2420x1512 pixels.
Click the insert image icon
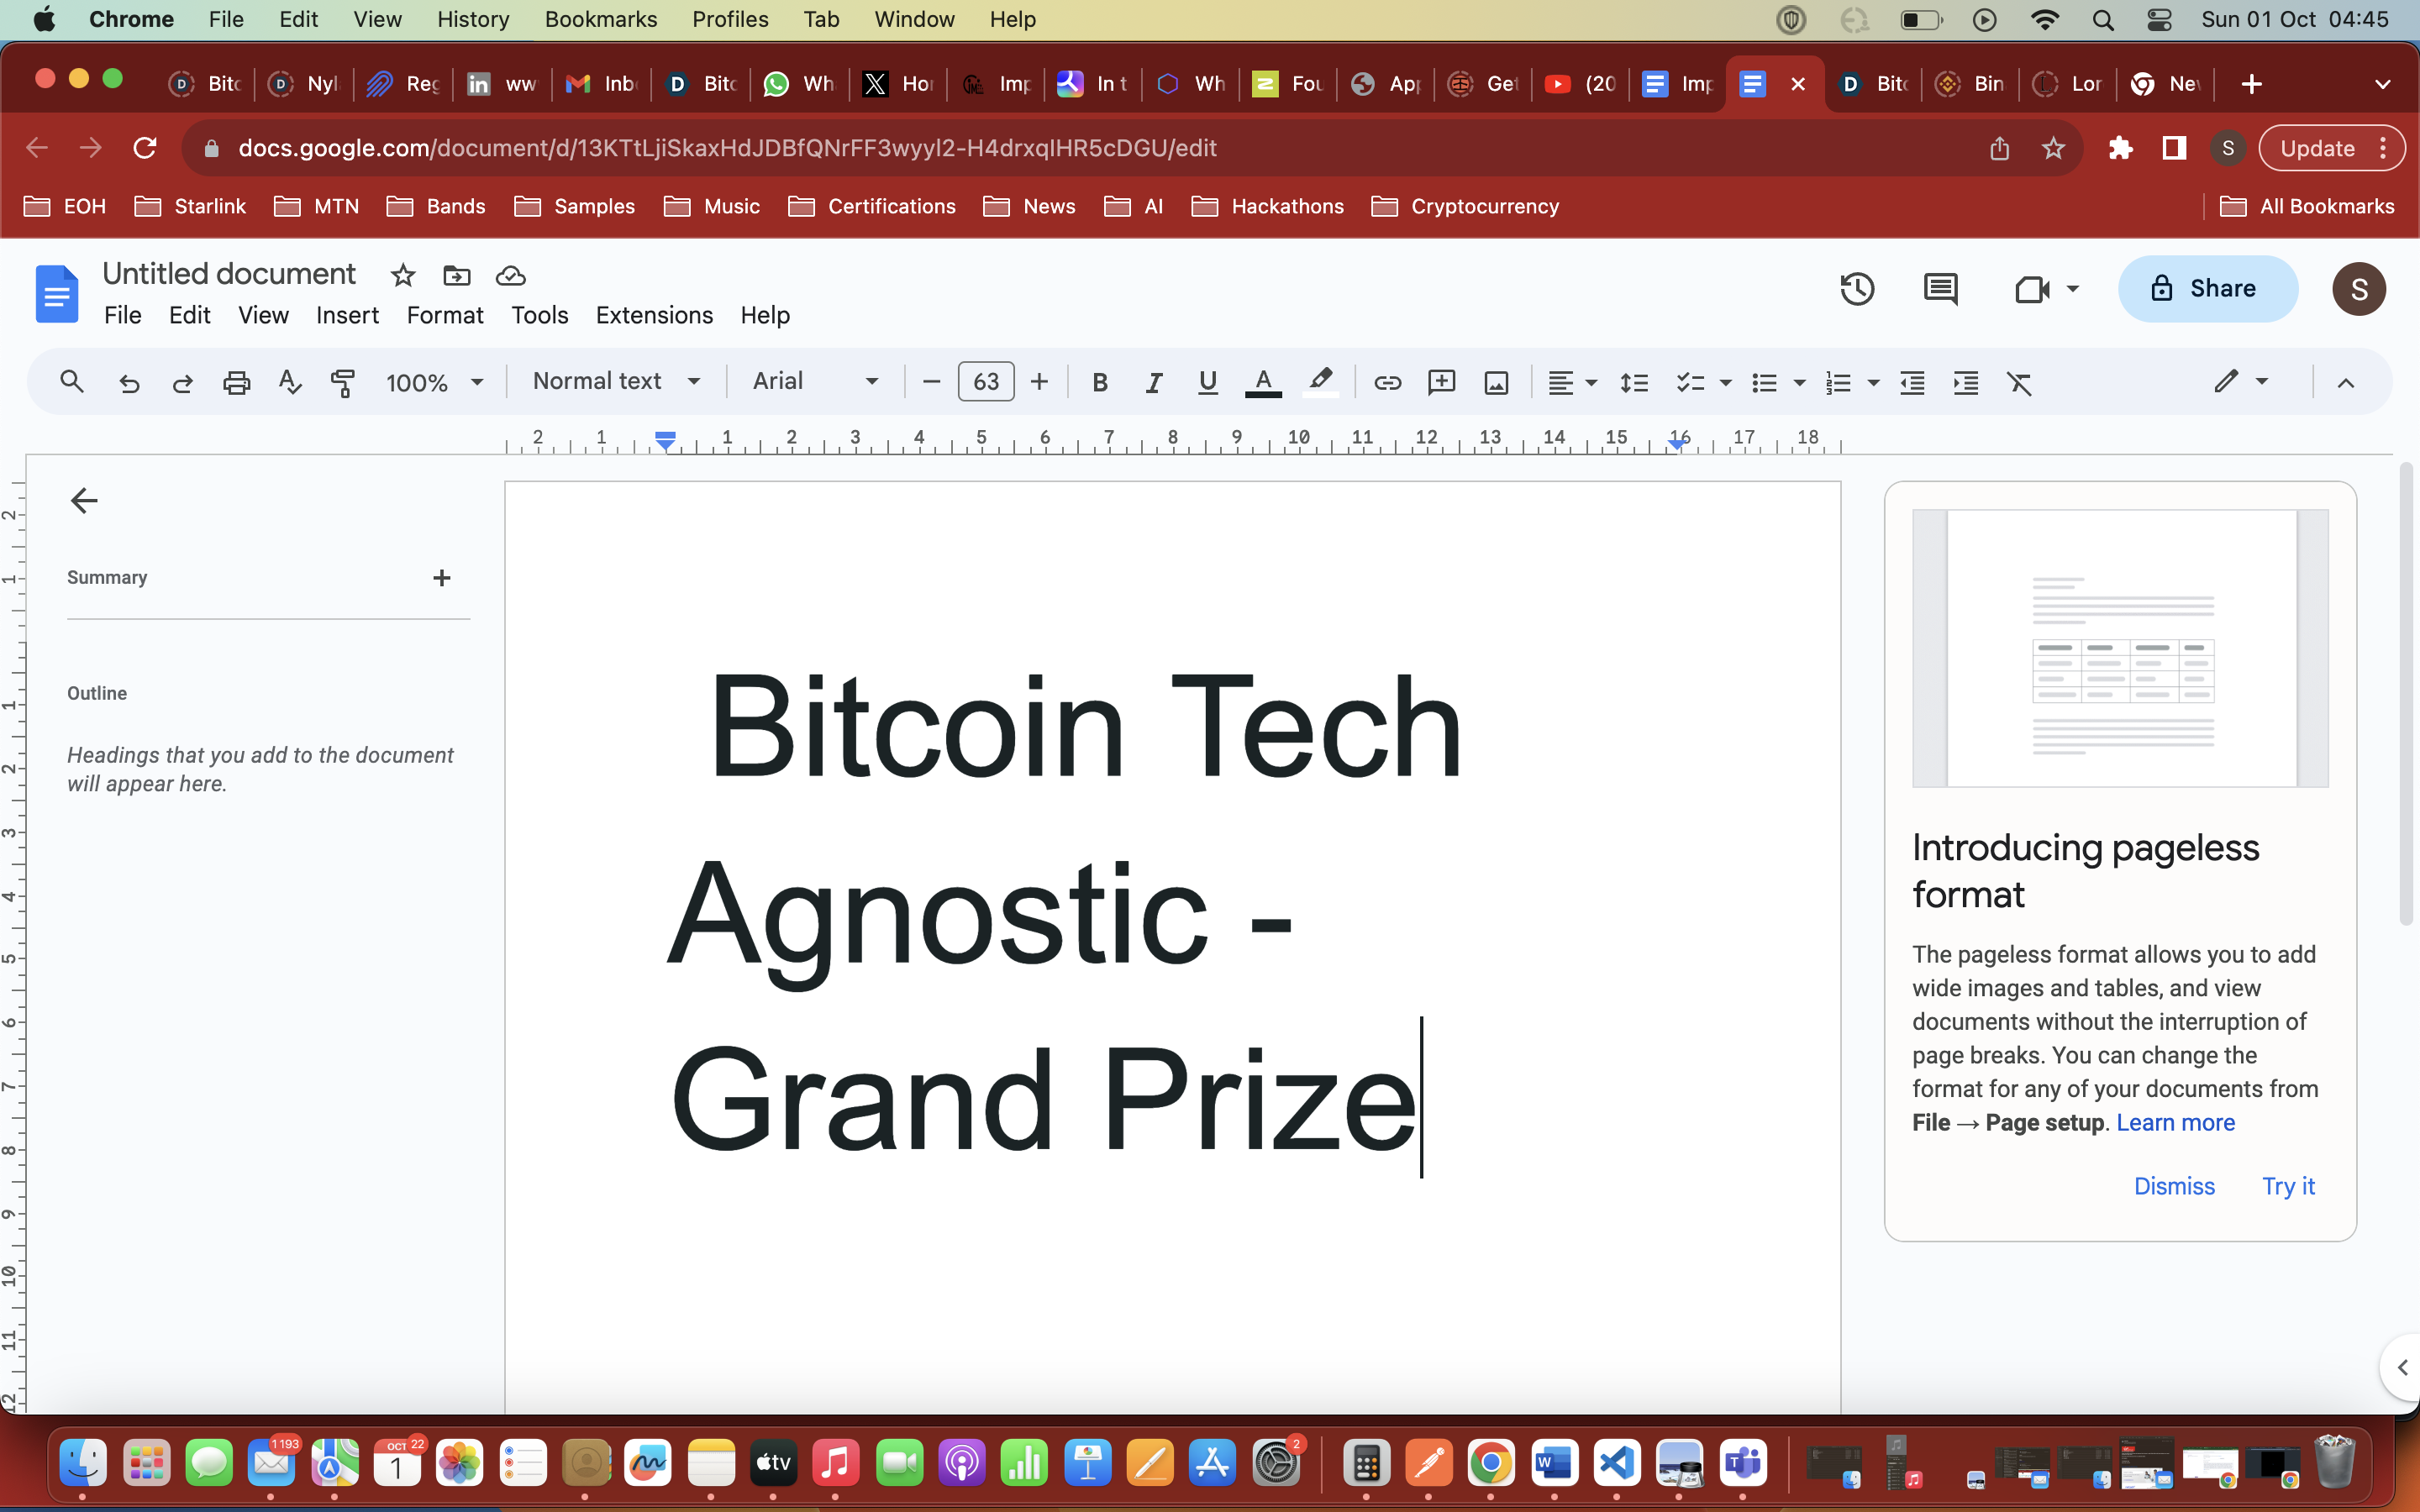[x=1496, y=382]
